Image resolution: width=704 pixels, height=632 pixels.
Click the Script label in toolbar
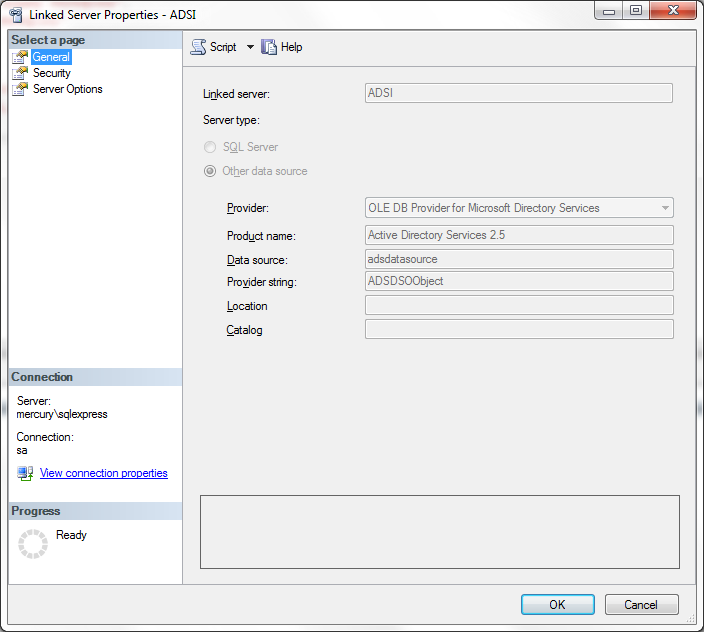pos(223,47)
